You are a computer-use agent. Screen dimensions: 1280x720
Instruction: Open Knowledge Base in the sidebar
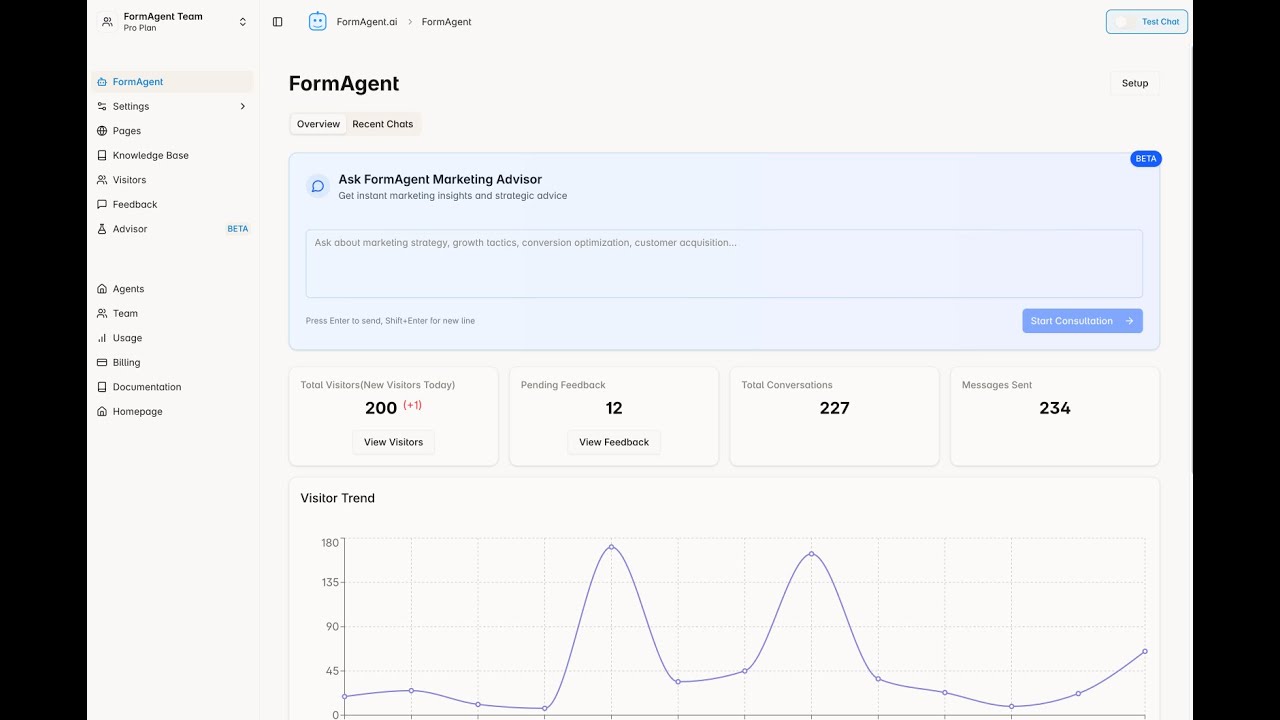[x=173, y=155]
